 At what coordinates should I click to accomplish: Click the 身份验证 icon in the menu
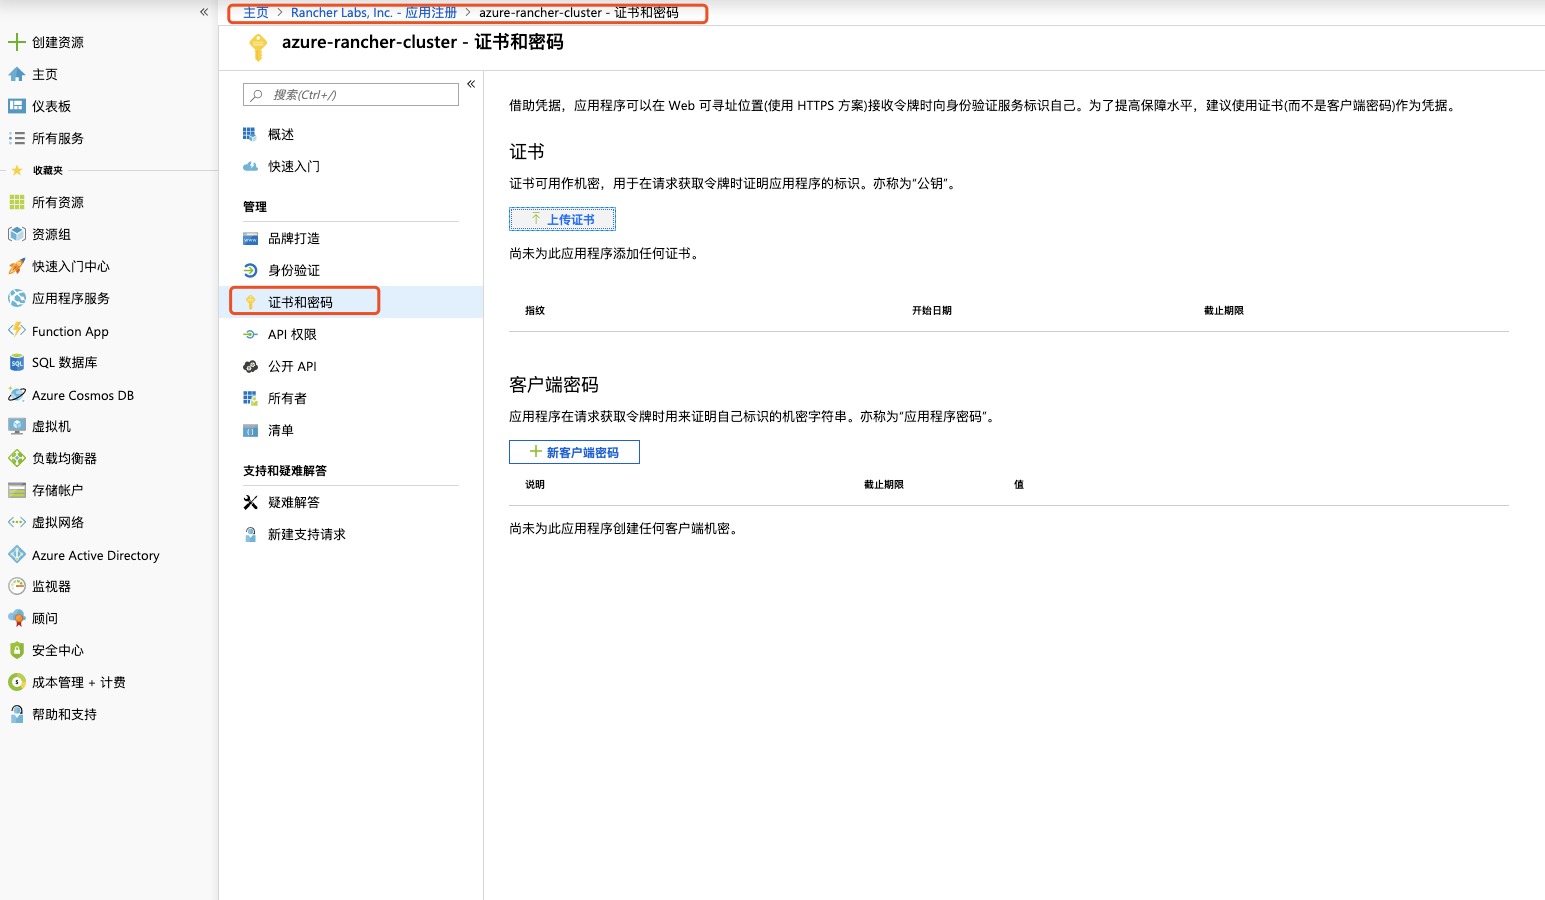point(250,270)
